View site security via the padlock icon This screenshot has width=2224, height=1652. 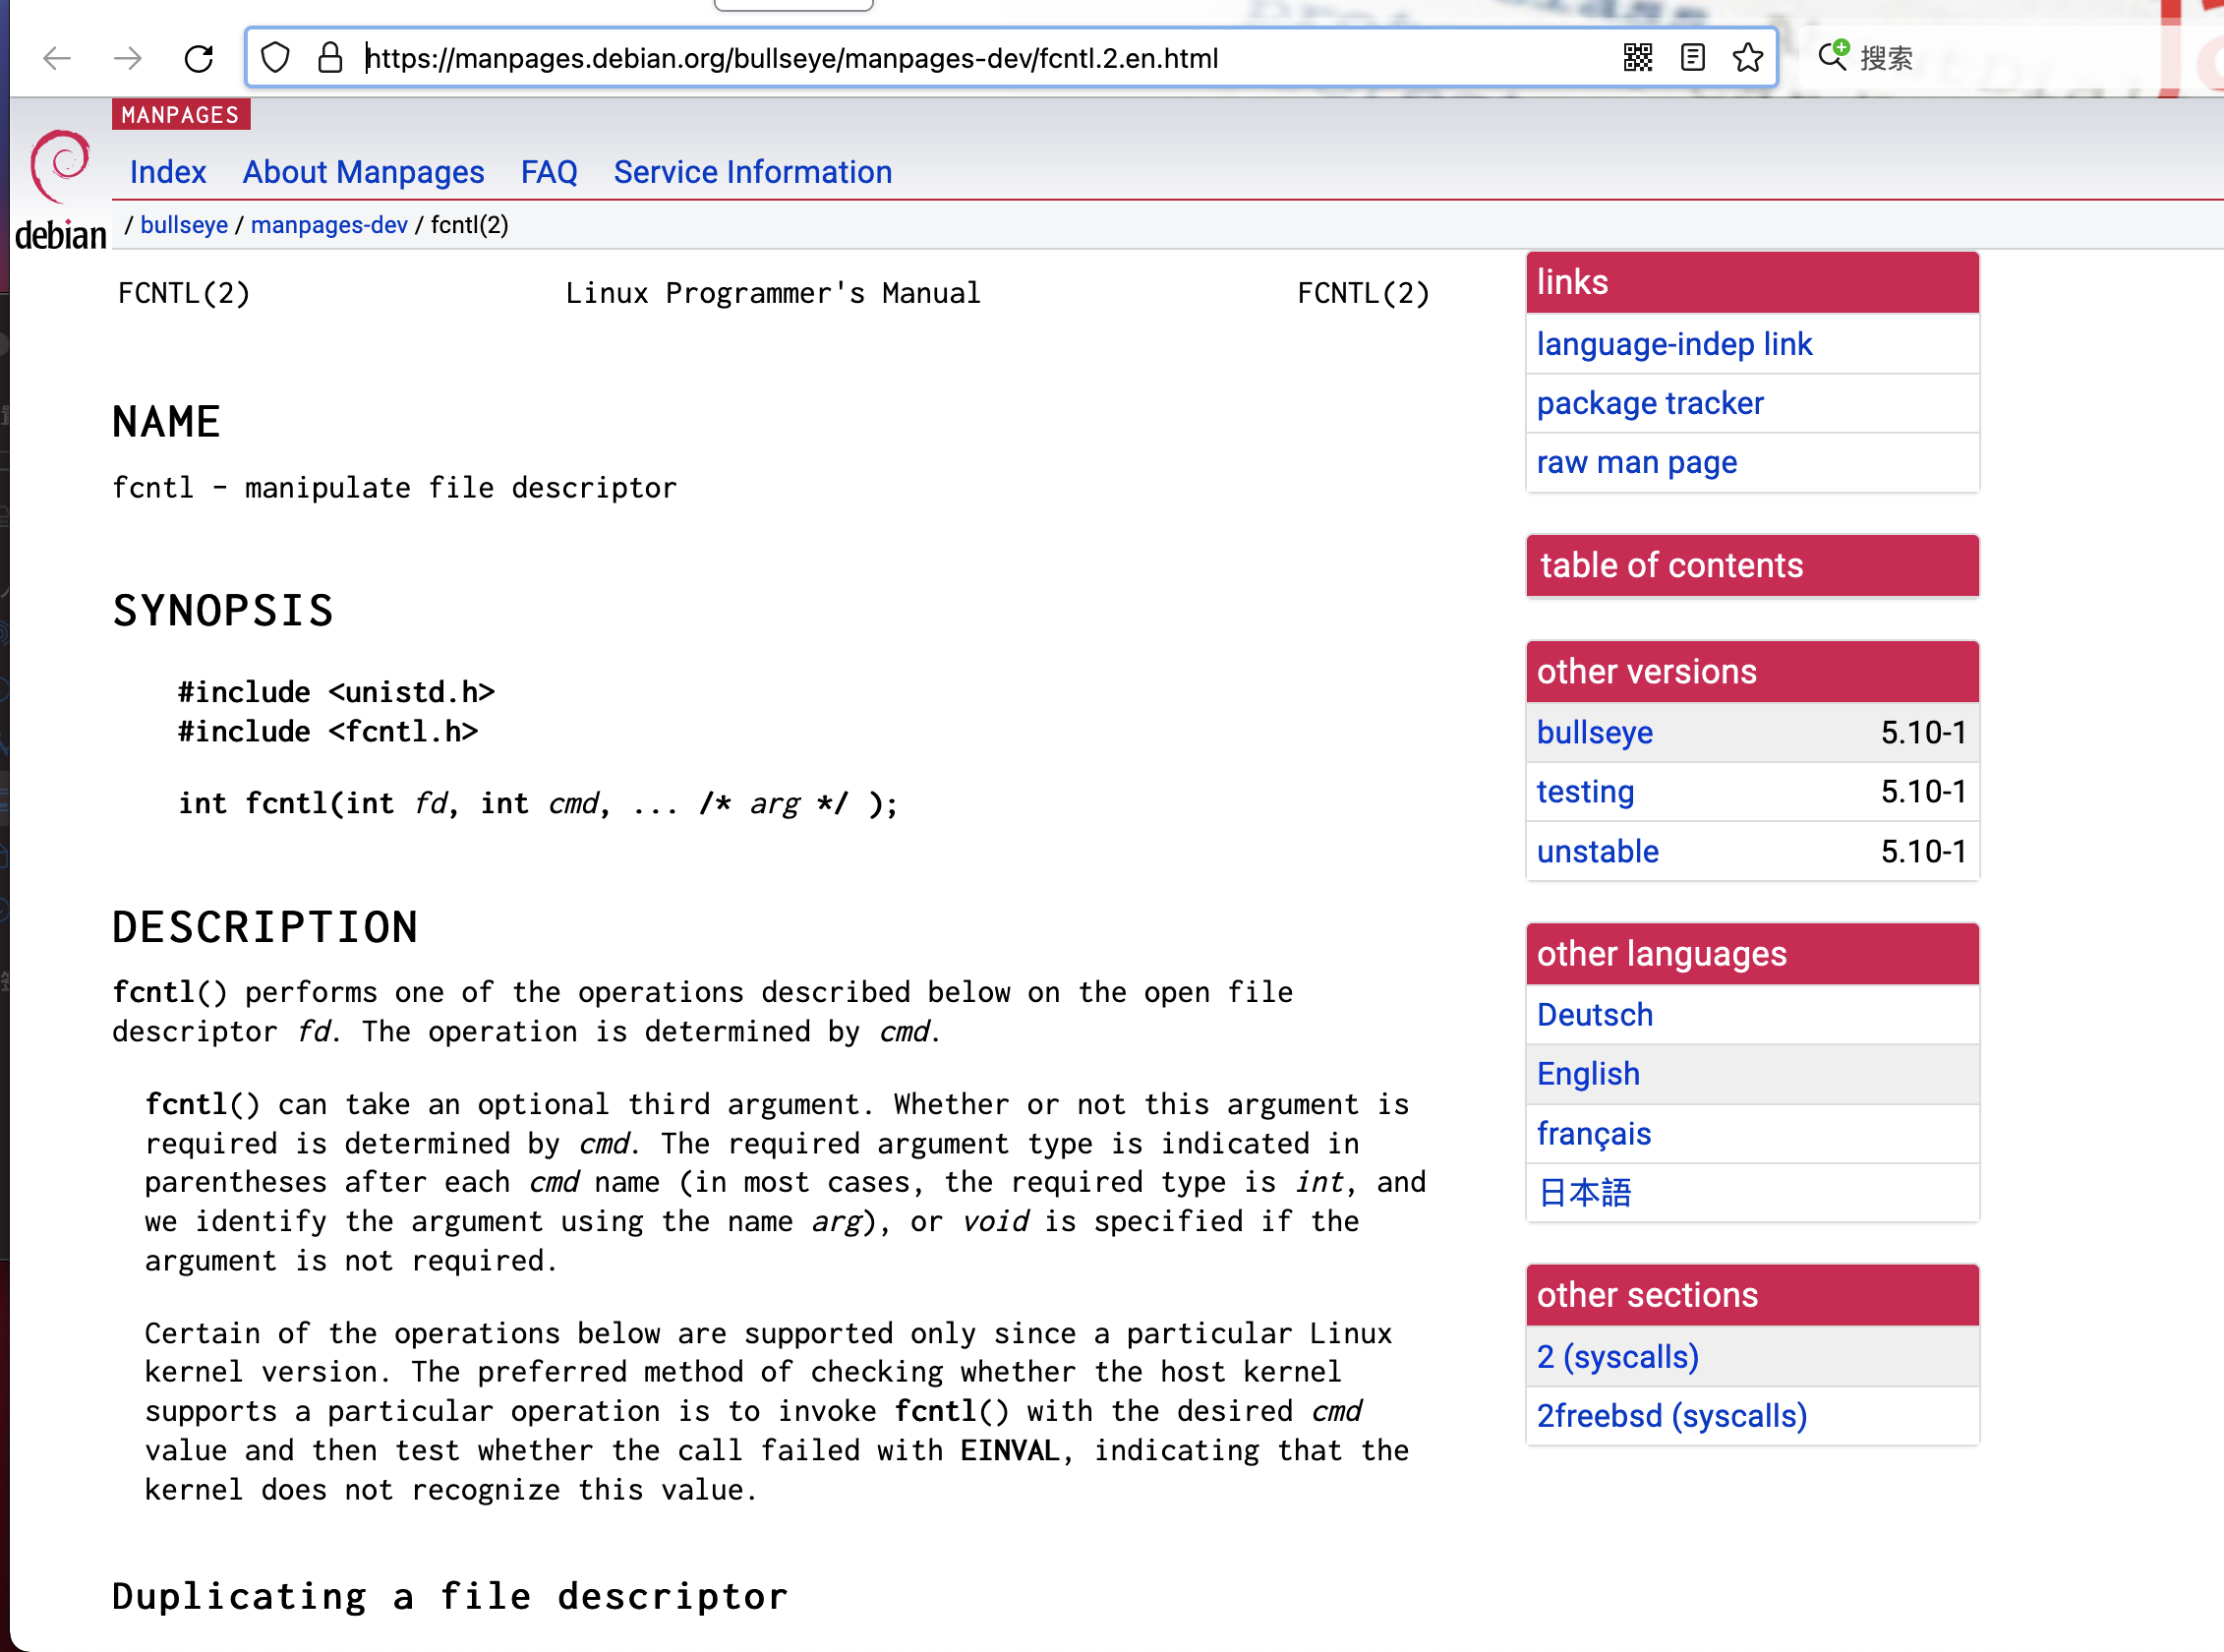[330, 58]
